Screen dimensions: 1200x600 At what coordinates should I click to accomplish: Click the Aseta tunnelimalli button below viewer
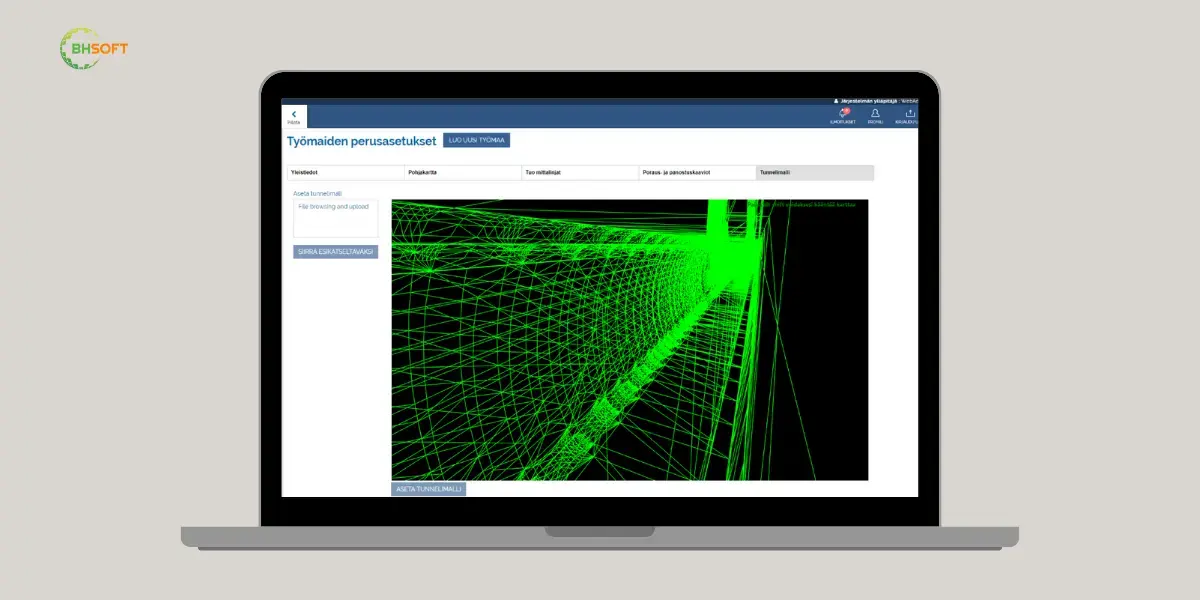tap(428, 489)
